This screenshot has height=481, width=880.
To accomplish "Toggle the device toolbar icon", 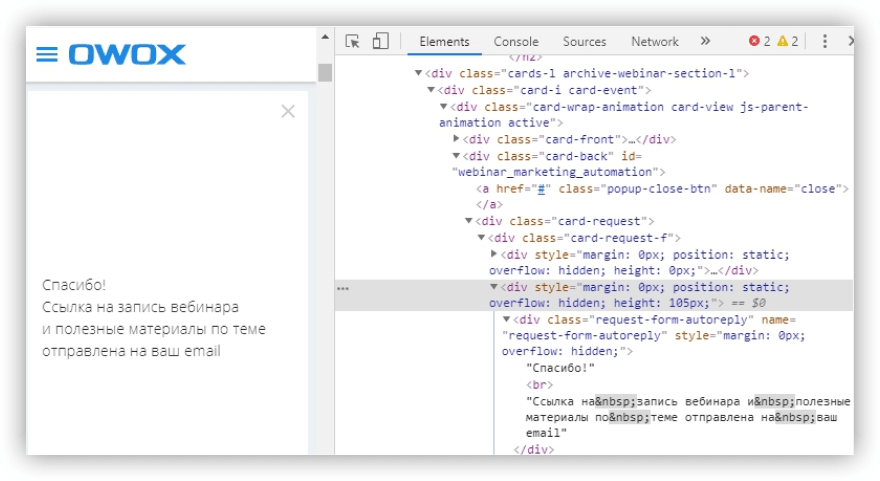I will (380, 41).
